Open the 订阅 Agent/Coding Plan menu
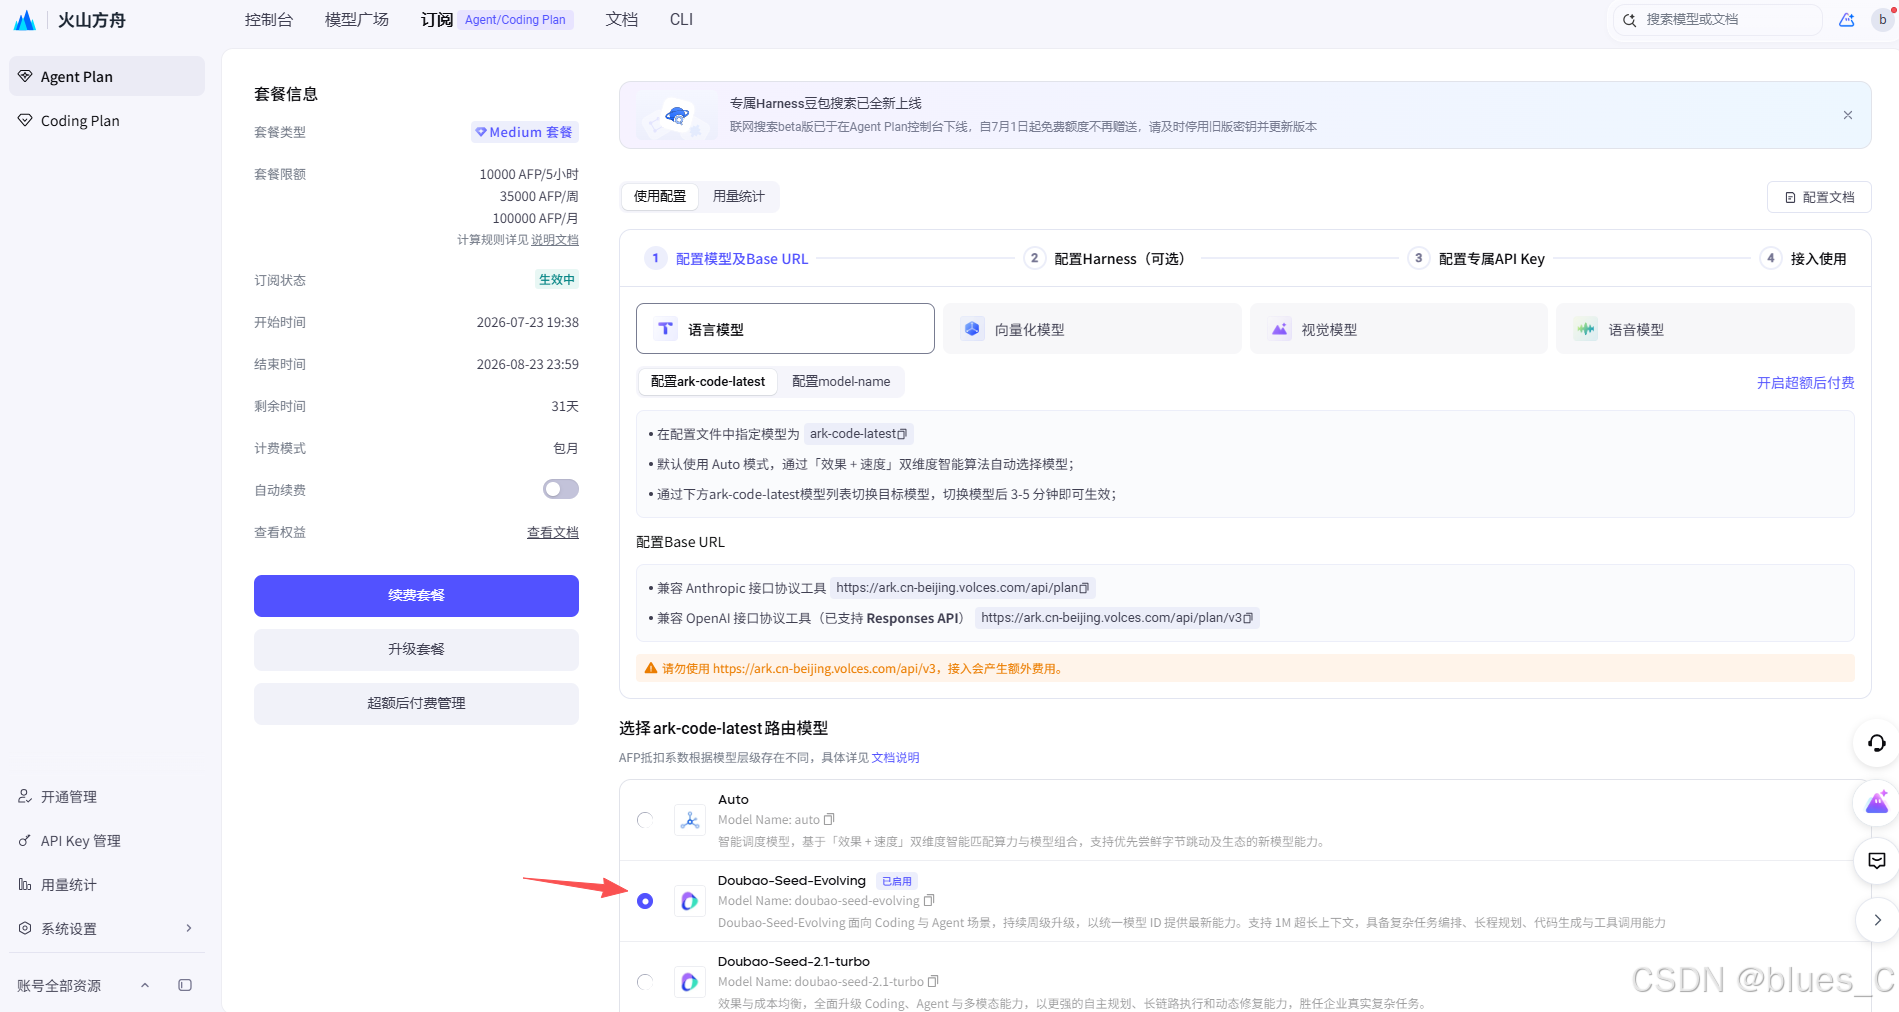The height and width of the screenshot is (1012, 1899). click(497, 20)
